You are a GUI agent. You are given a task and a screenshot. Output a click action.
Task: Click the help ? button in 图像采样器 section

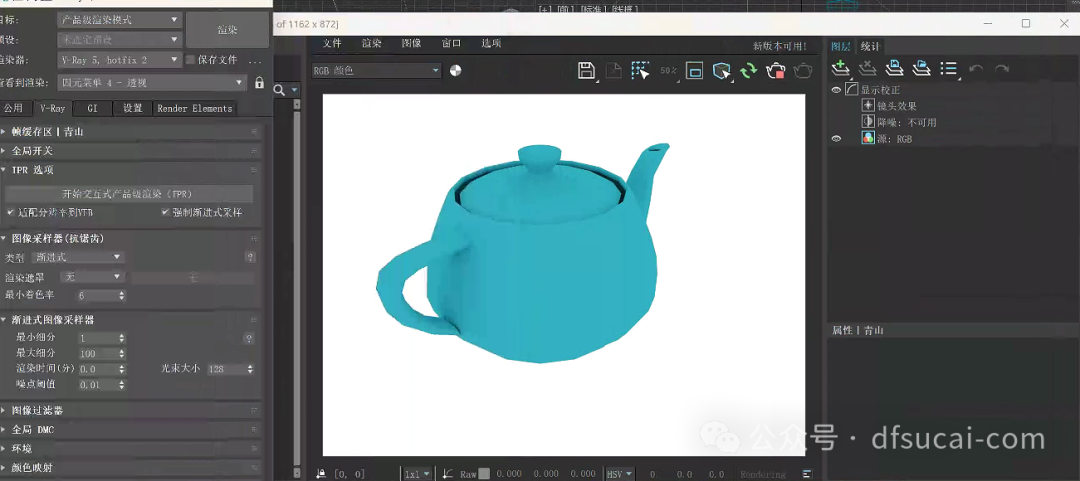251,257
